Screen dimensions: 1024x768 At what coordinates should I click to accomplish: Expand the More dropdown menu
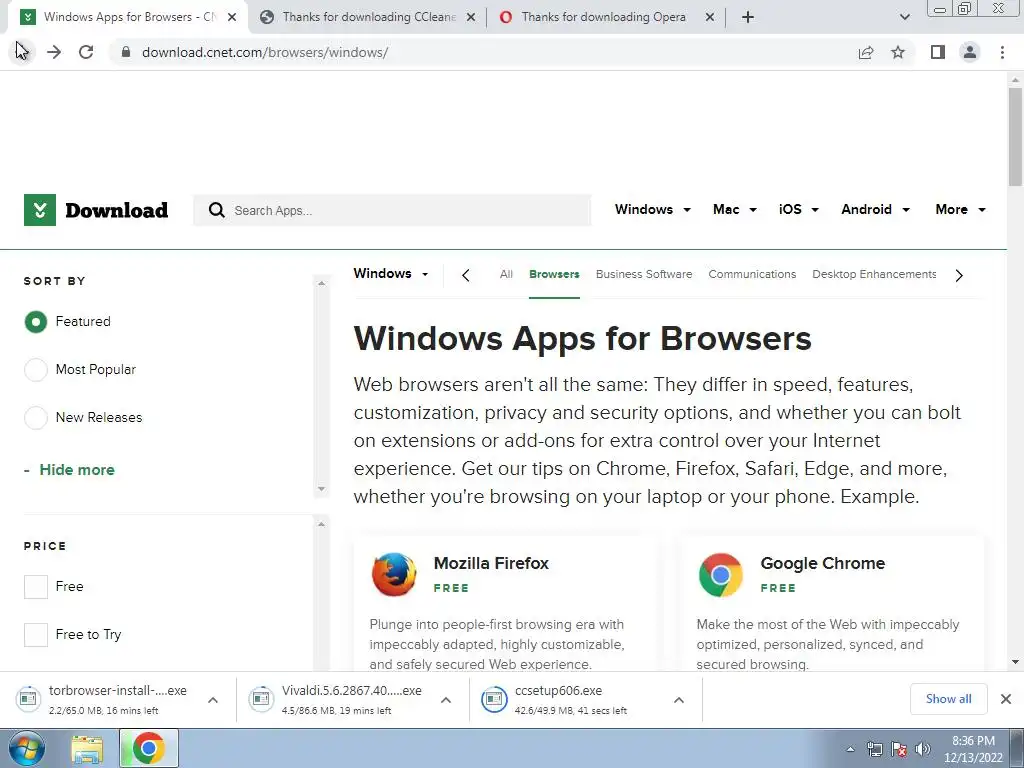[x=960, y=210]
